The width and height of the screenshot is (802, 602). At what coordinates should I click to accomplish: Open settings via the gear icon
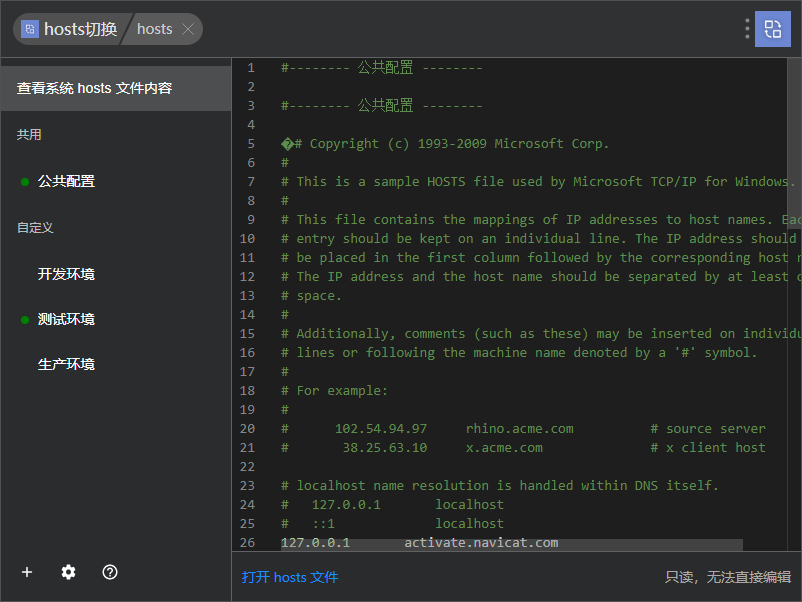tap(69, 572)
